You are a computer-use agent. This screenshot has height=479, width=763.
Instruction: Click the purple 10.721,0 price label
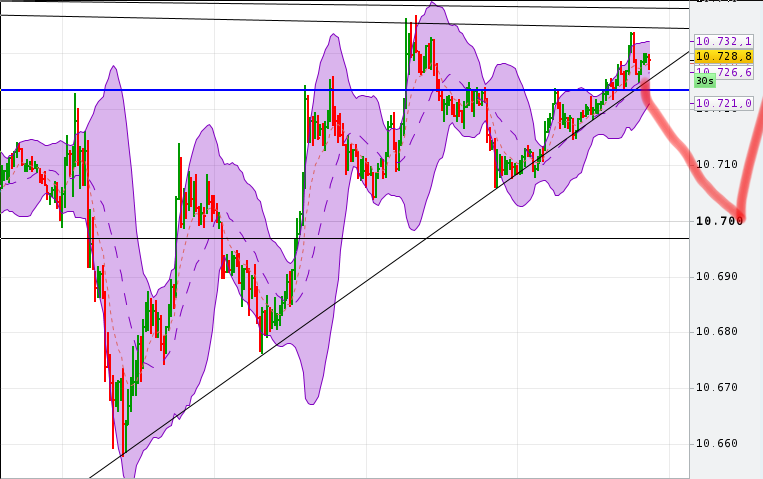(724, 103)
